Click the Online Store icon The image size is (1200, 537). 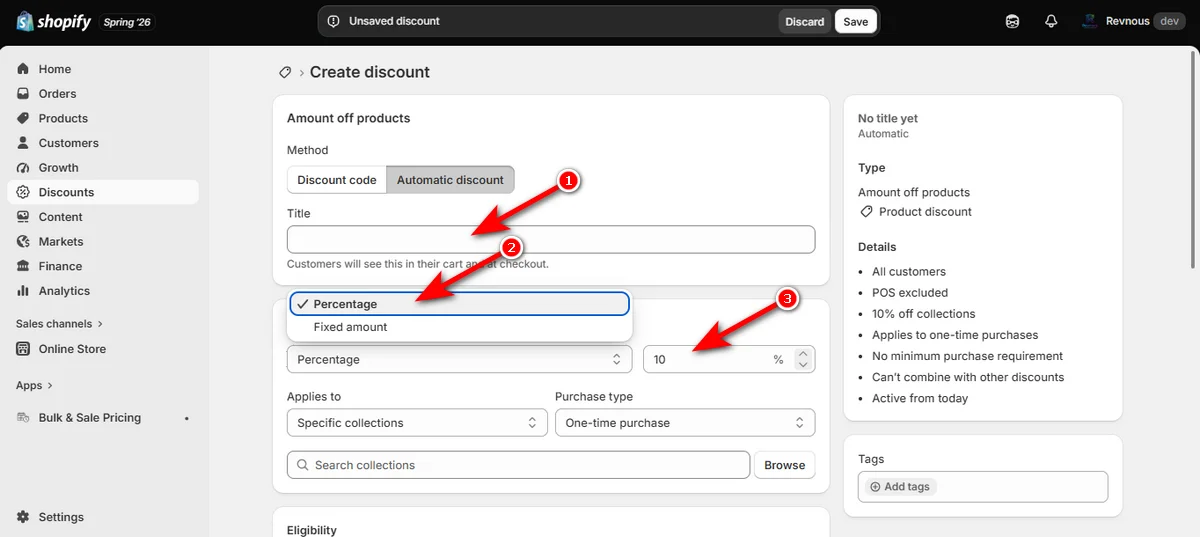click(x=24, y=349)
